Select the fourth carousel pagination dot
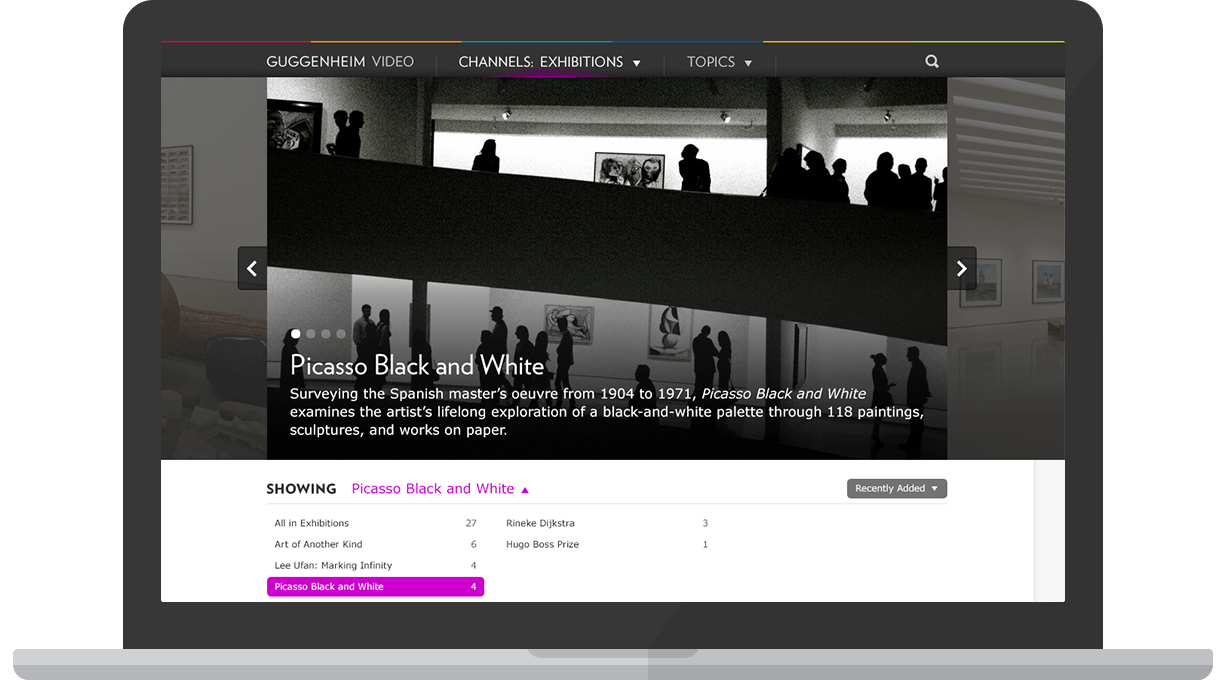Screen dimensions: 1227x680 tap(340, 334)
